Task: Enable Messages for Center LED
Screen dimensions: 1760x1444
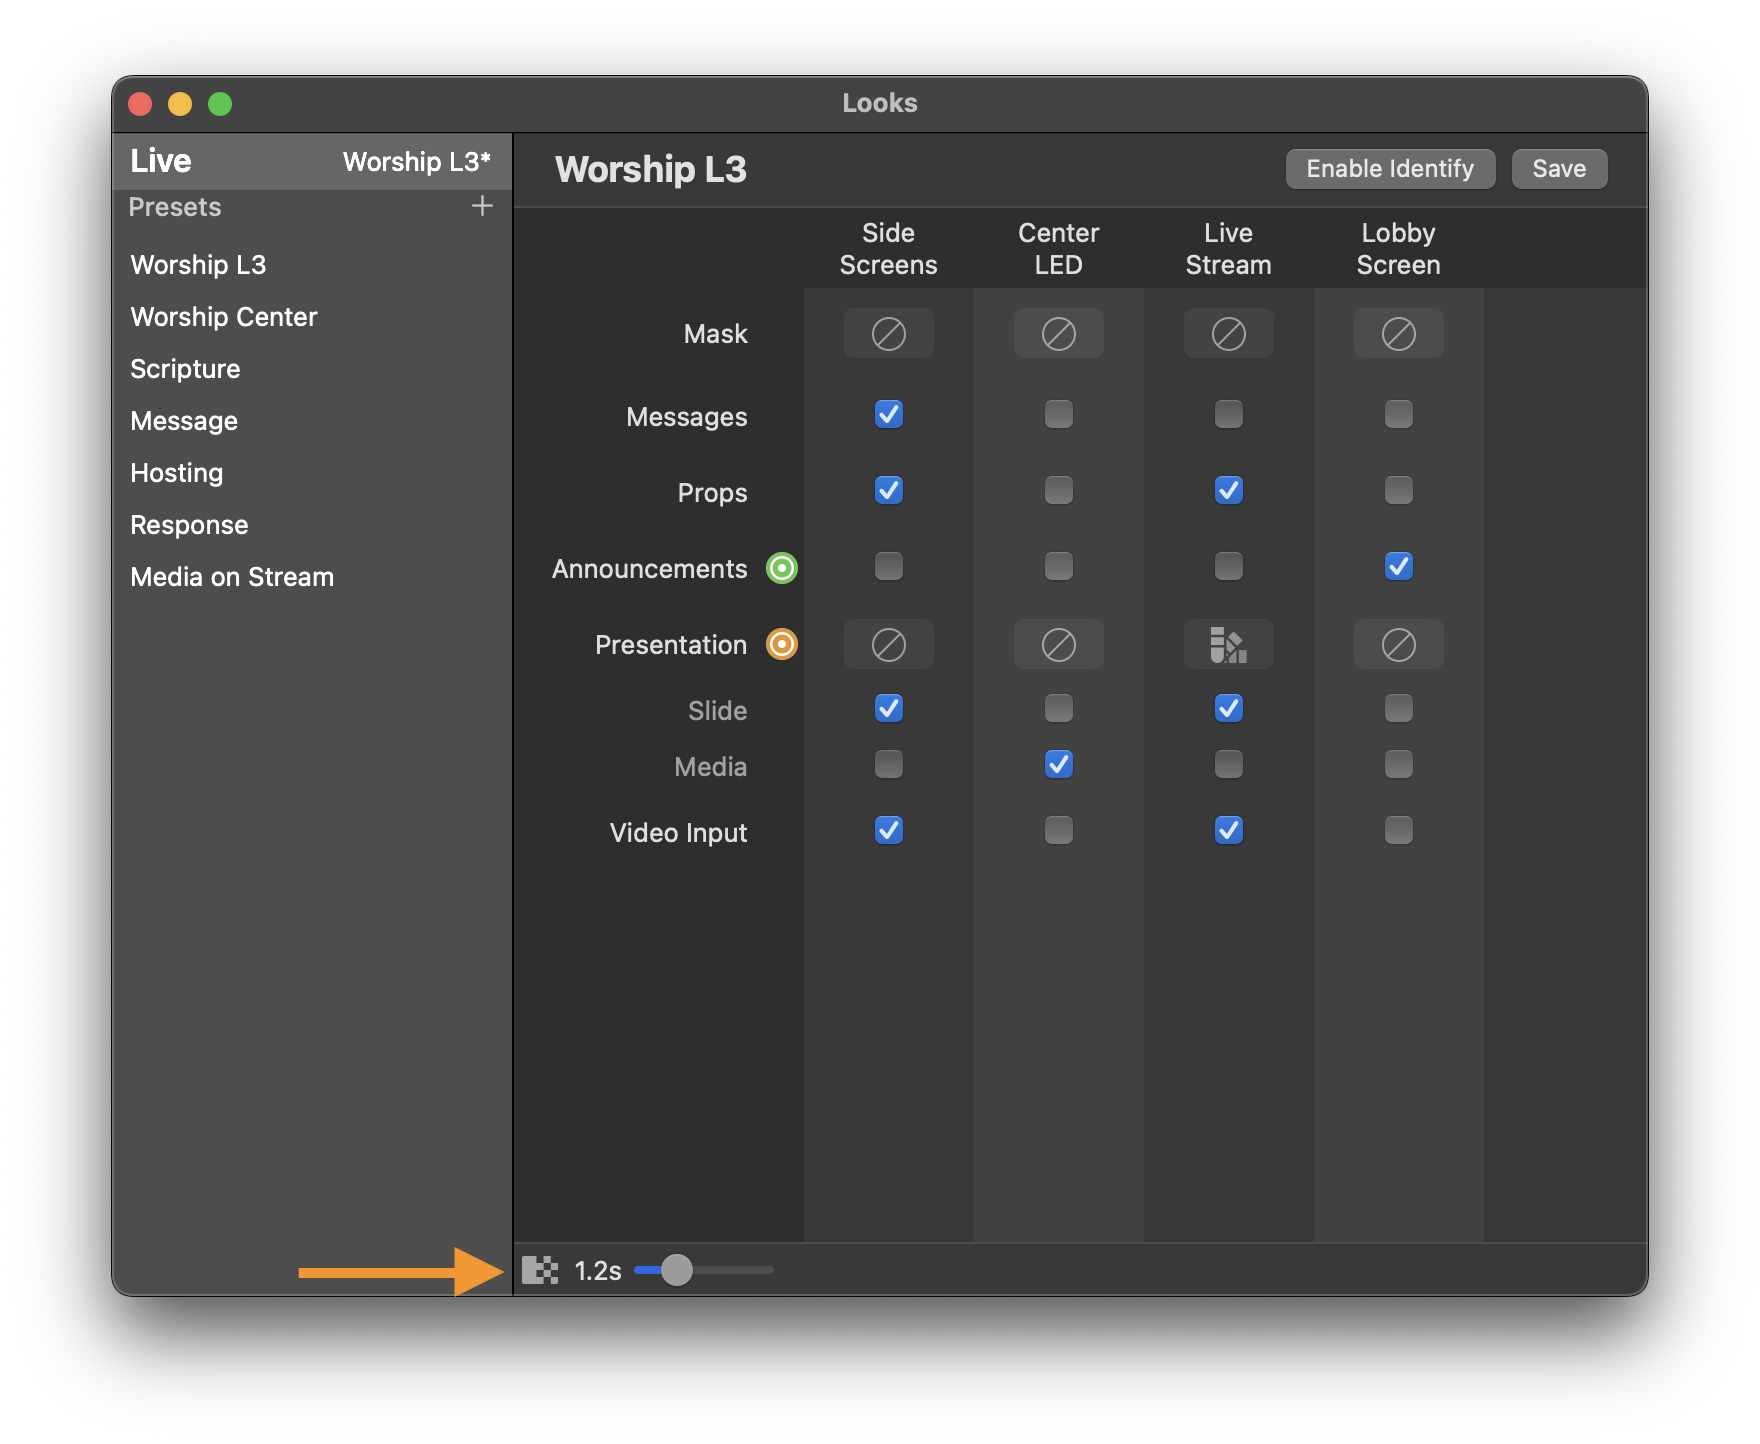Action: 1058,414
